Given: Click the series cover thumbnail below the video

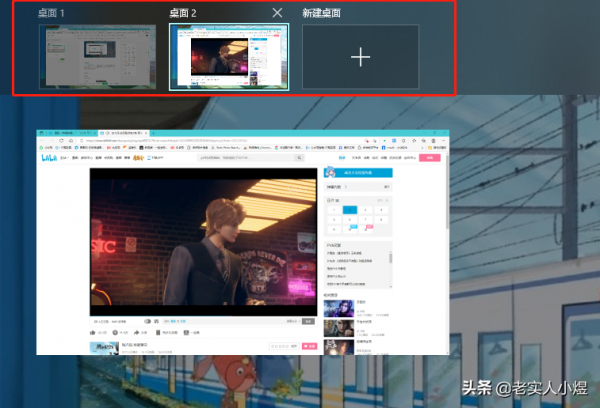Looking at the screenshot, I should point(104,348).
